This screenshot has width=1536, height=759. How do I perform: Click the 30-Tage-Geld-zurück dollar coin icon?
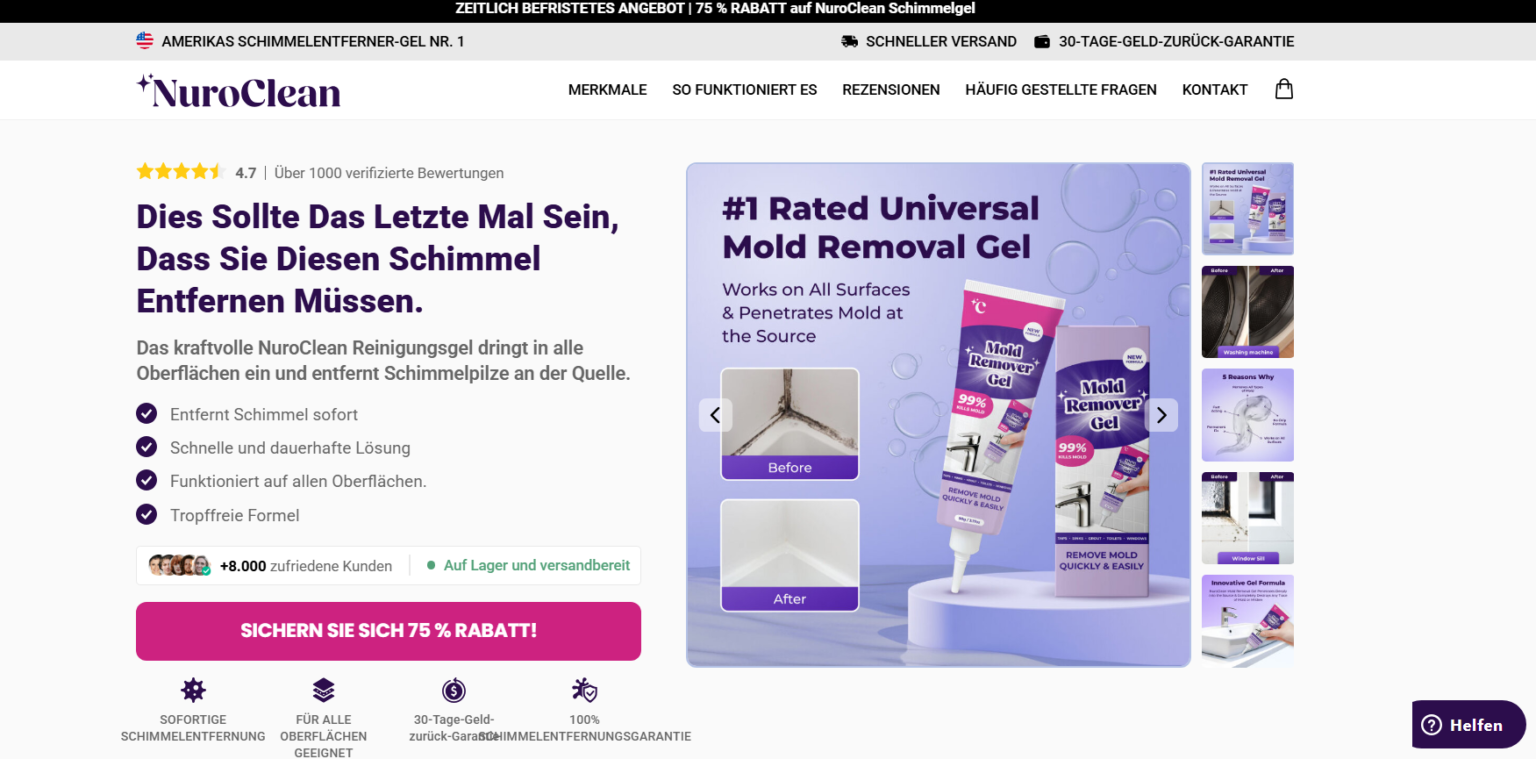click(454, 690)
